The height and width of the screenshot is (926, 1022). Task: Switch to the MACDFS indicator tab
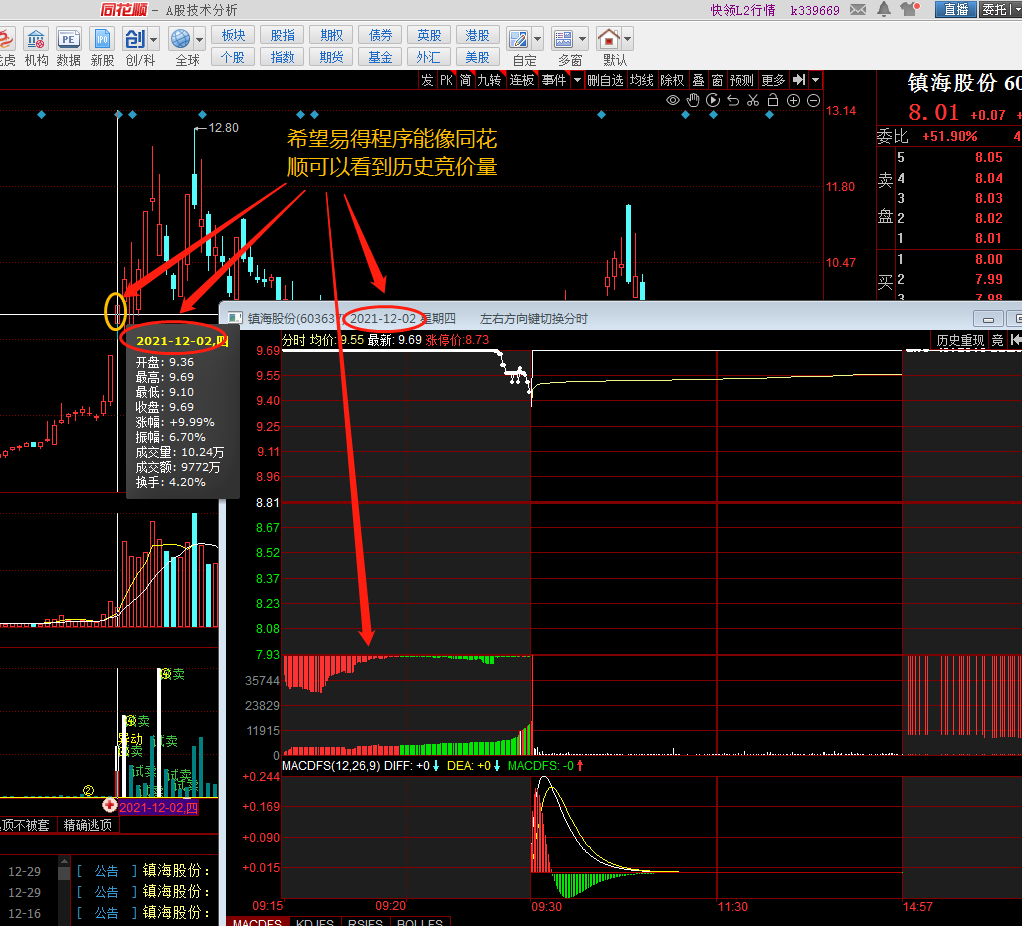257,921
